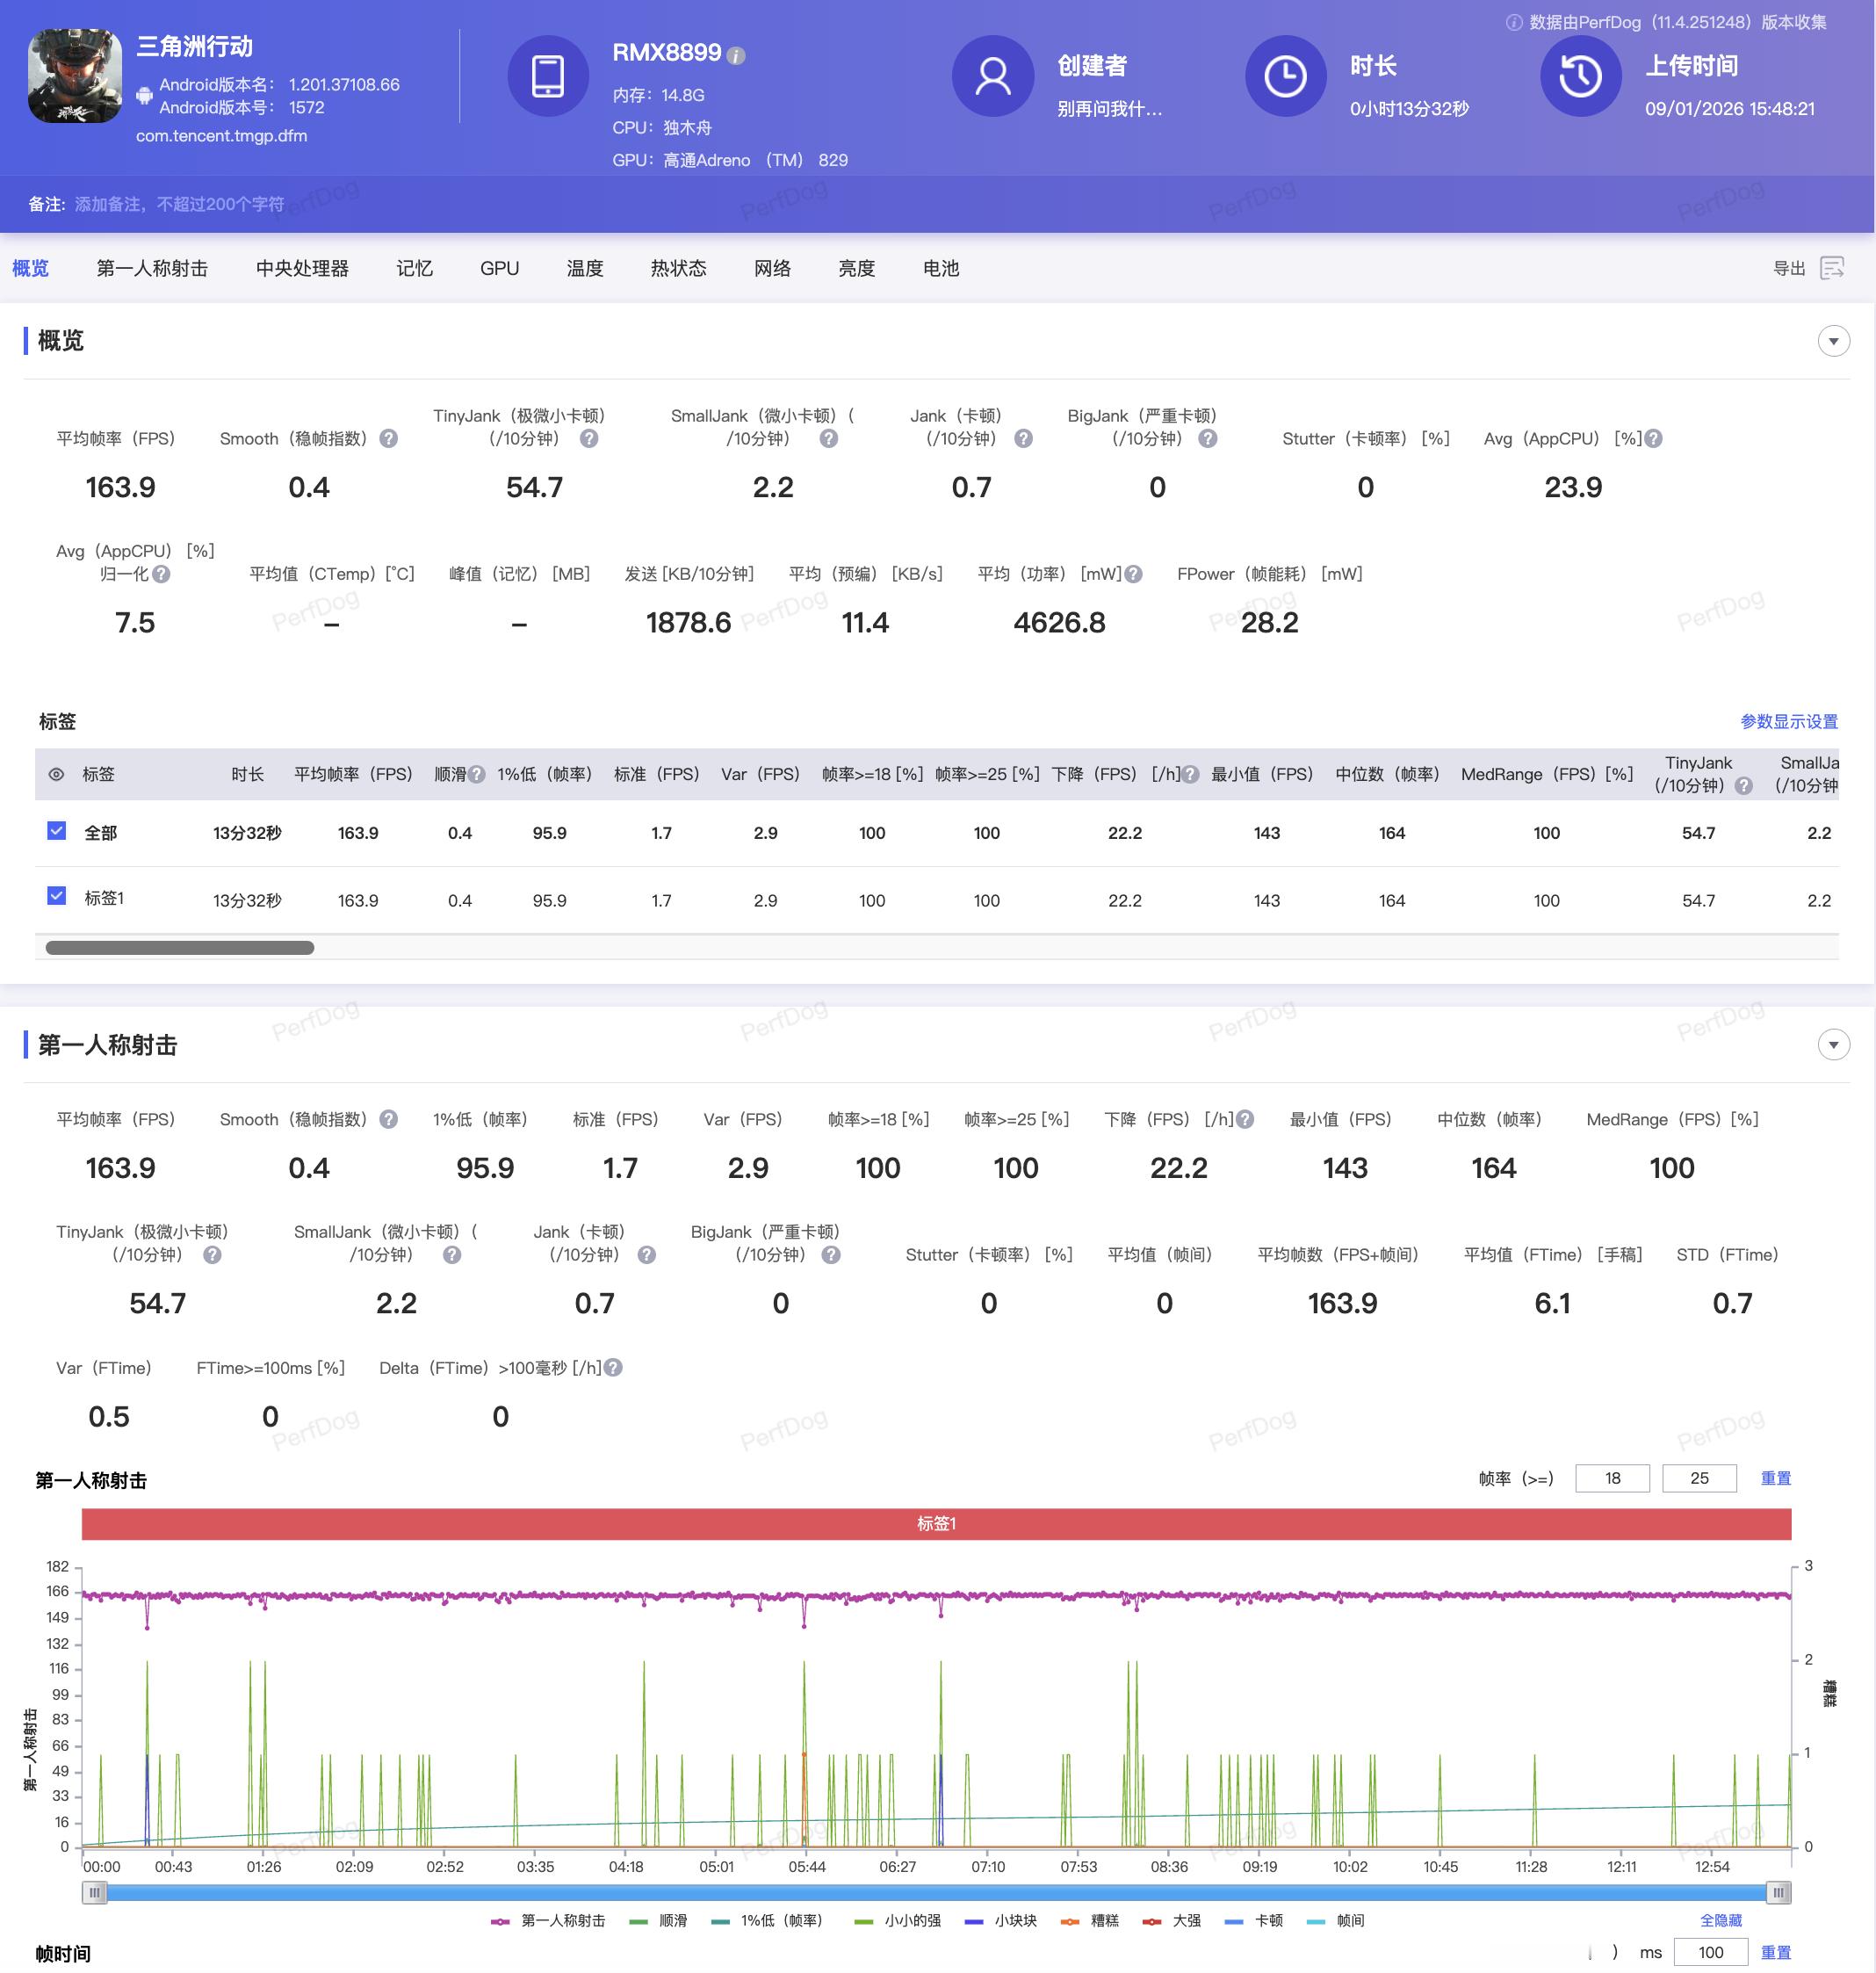1876x1973 pixels.
Task: Click help icon beside BigJank overview metric
Action: 1208,438
